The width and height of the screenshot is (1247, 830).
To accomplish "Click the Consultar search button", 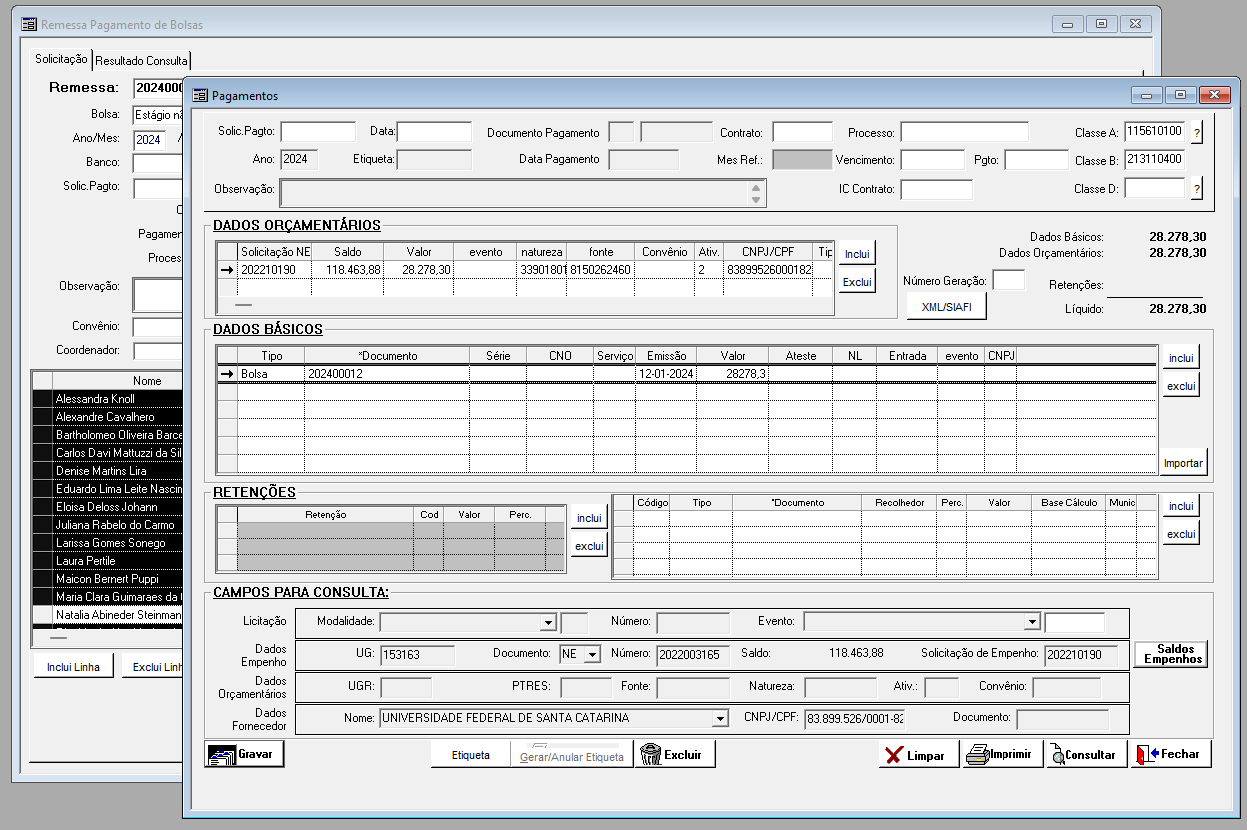I will click(1086, 754).
